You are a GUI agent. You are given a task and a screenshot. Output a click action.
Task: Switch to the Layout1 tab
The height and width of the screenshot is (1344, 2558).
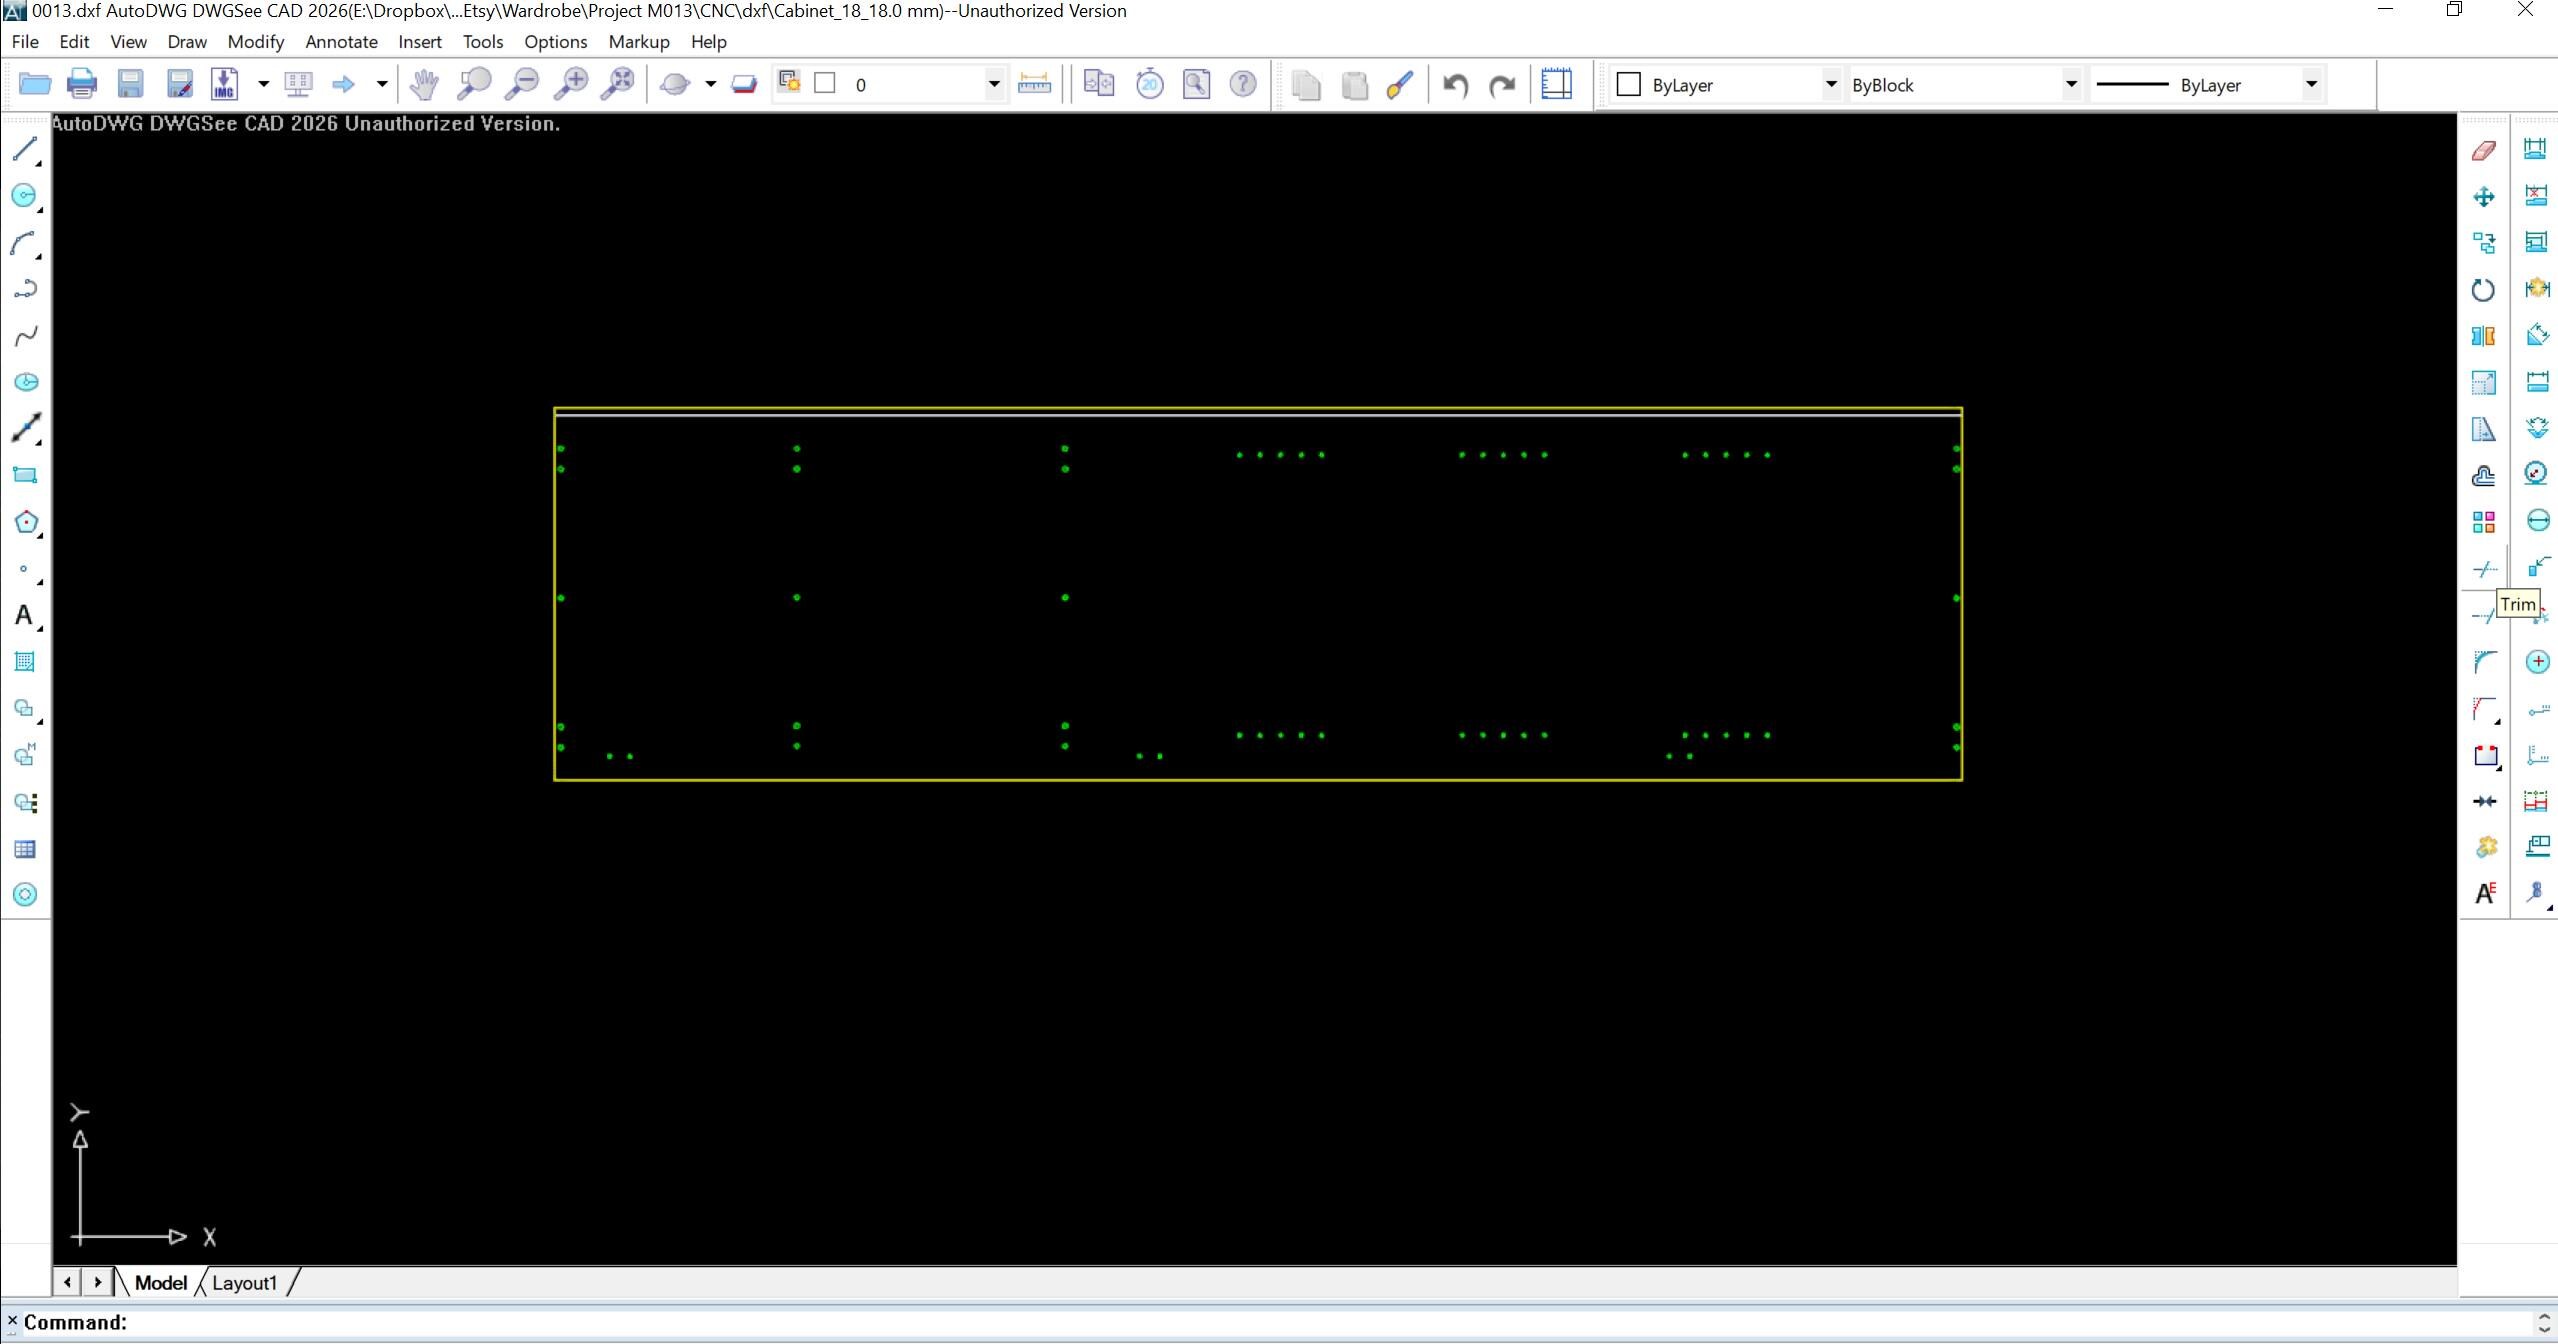(x=244, y=1283)
